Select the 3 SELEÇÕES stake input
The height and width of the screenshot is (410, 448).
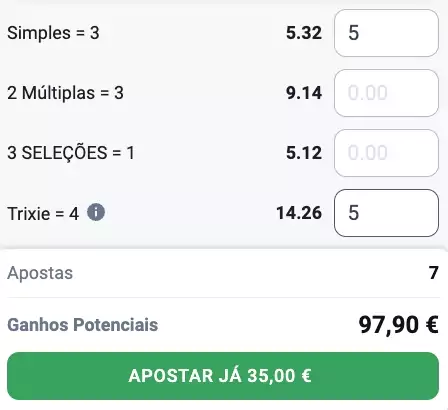(x=386, y=153)
